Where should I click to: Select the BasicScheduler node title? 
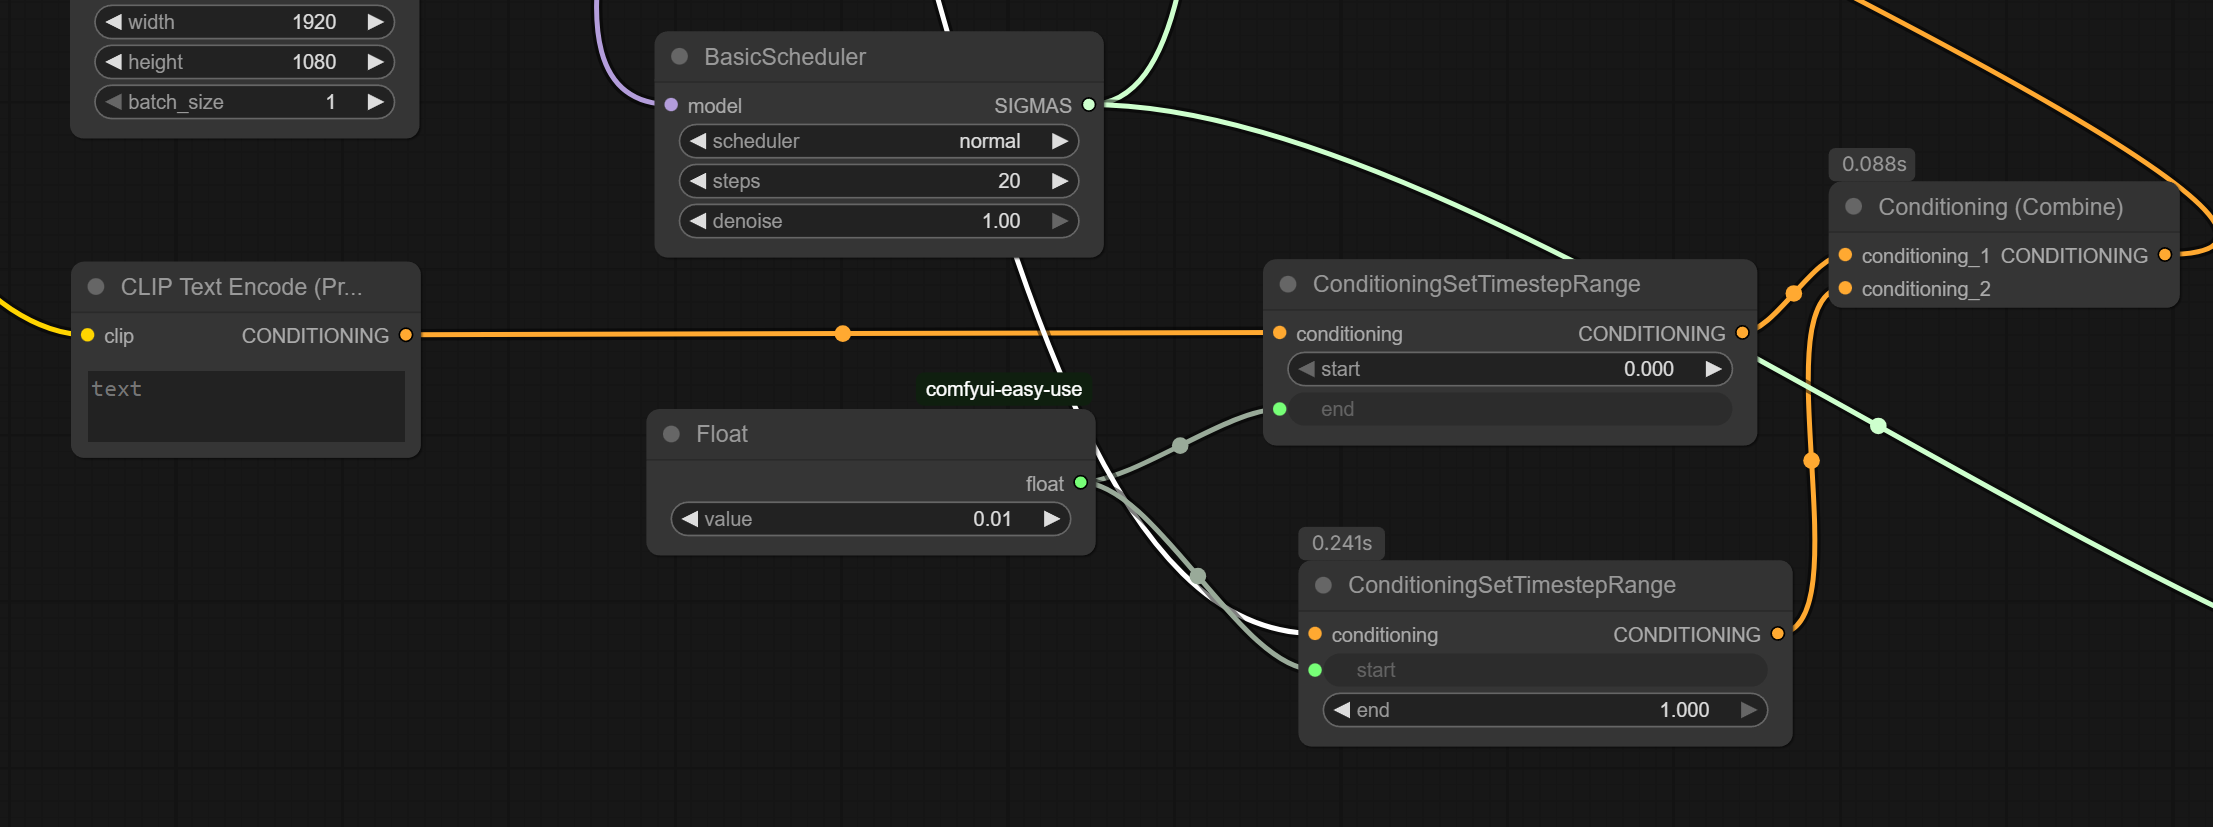pos(785,57)
